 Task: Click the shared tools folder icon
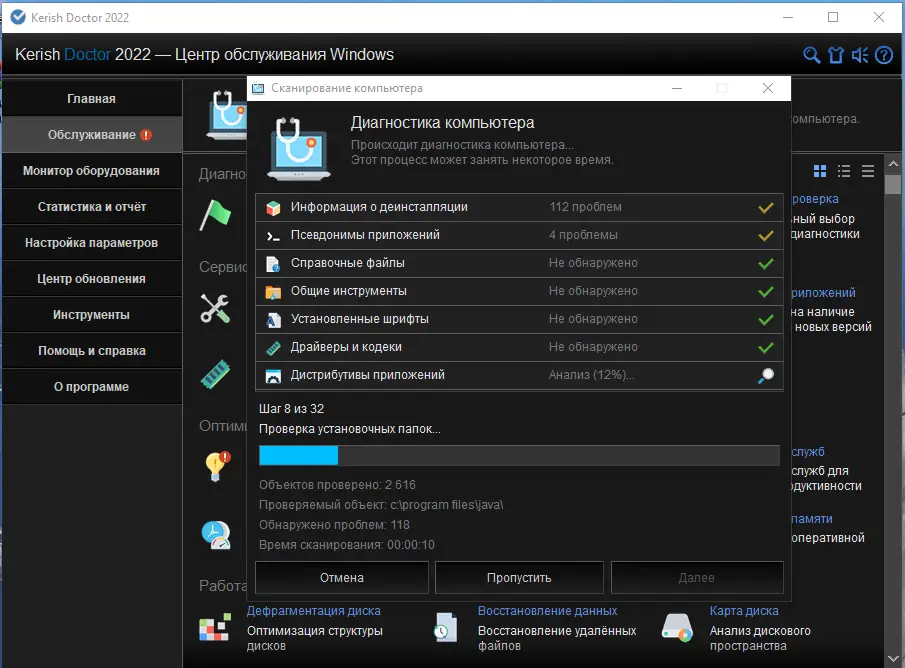pos(273,292)
